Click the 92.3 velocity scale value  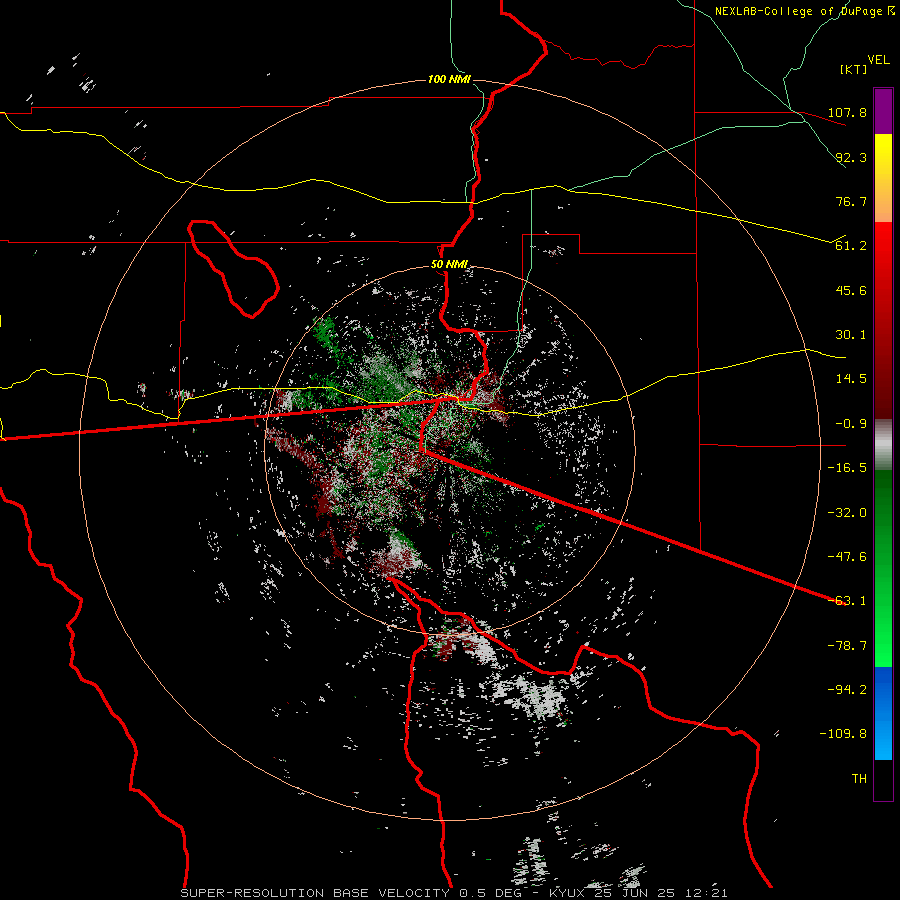pos(851,157)
